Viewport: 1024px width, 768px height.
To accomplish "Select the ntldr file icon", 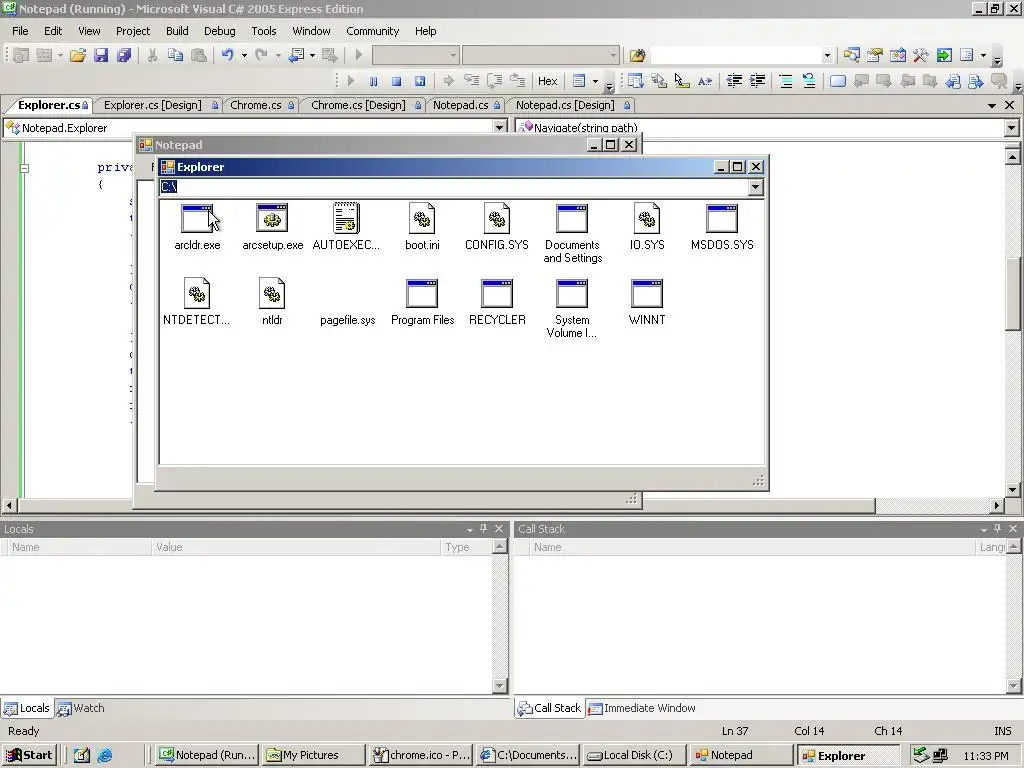I will tap(272, 293).
